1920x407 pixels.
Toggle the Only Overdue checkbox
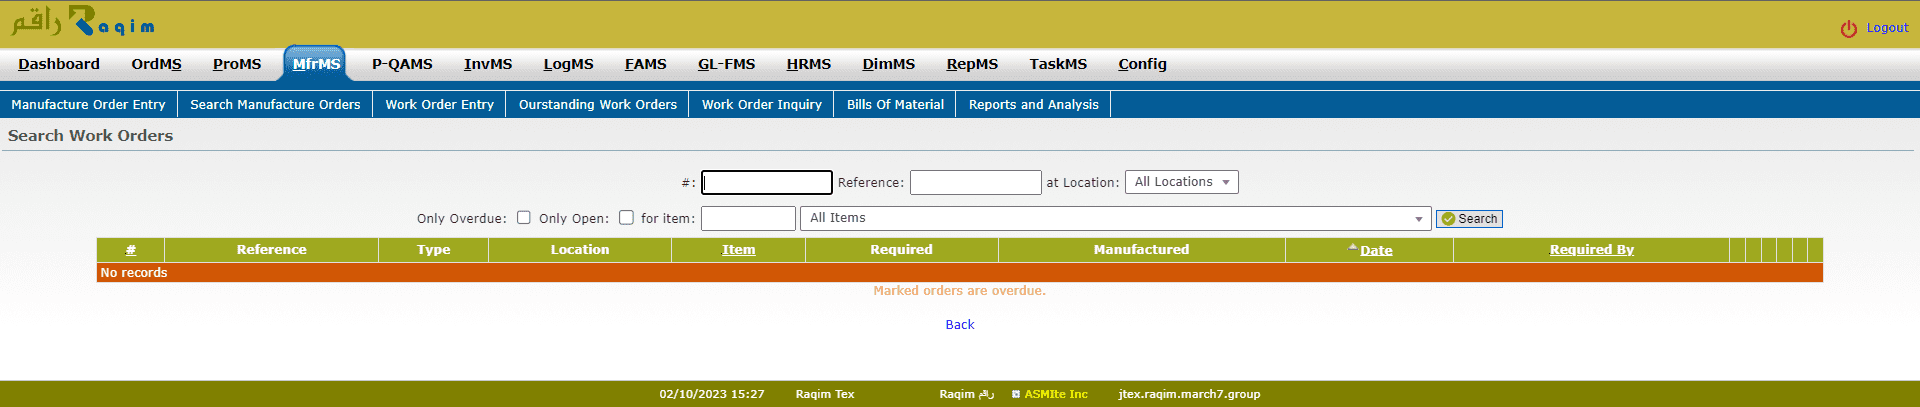(x=524, y=218)
